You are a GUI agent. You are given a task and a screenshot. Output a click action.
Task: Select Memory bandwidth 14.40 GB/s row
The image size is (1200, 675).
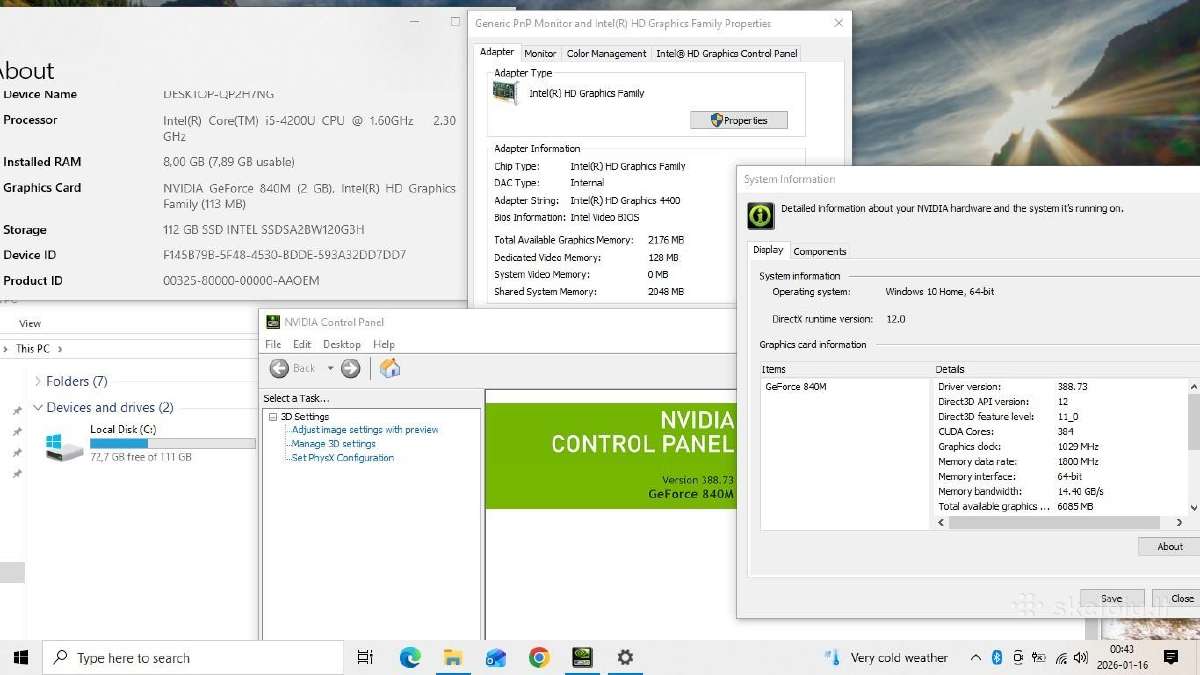(x=1060, y=491)
